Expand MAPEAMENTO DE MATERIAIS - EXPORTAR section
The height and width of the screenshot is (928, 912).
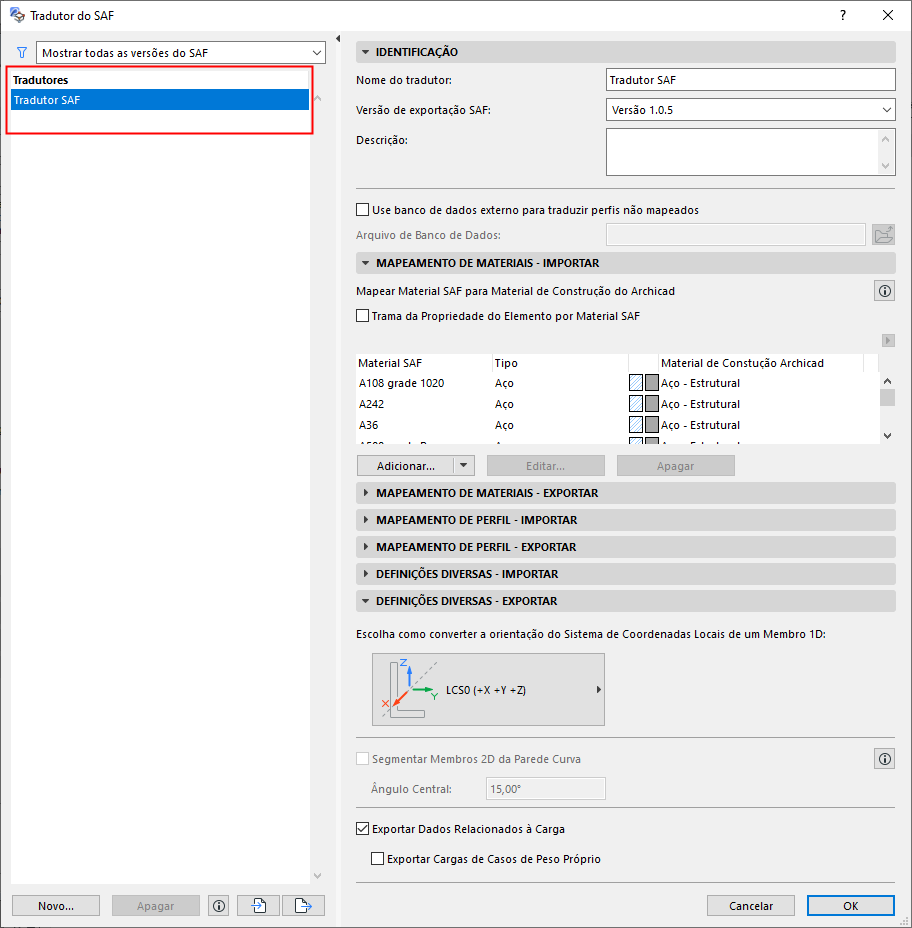pos(366,493)
